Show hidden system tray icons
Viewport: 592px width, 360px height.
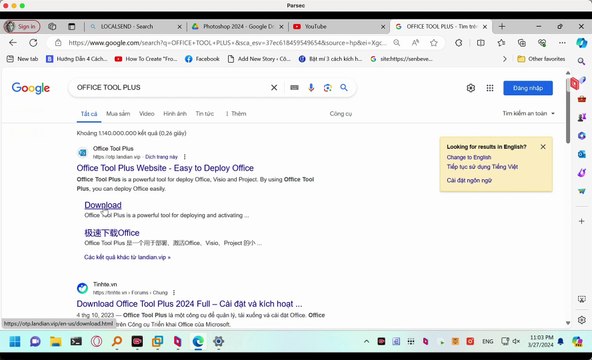[x=366, y=342]
